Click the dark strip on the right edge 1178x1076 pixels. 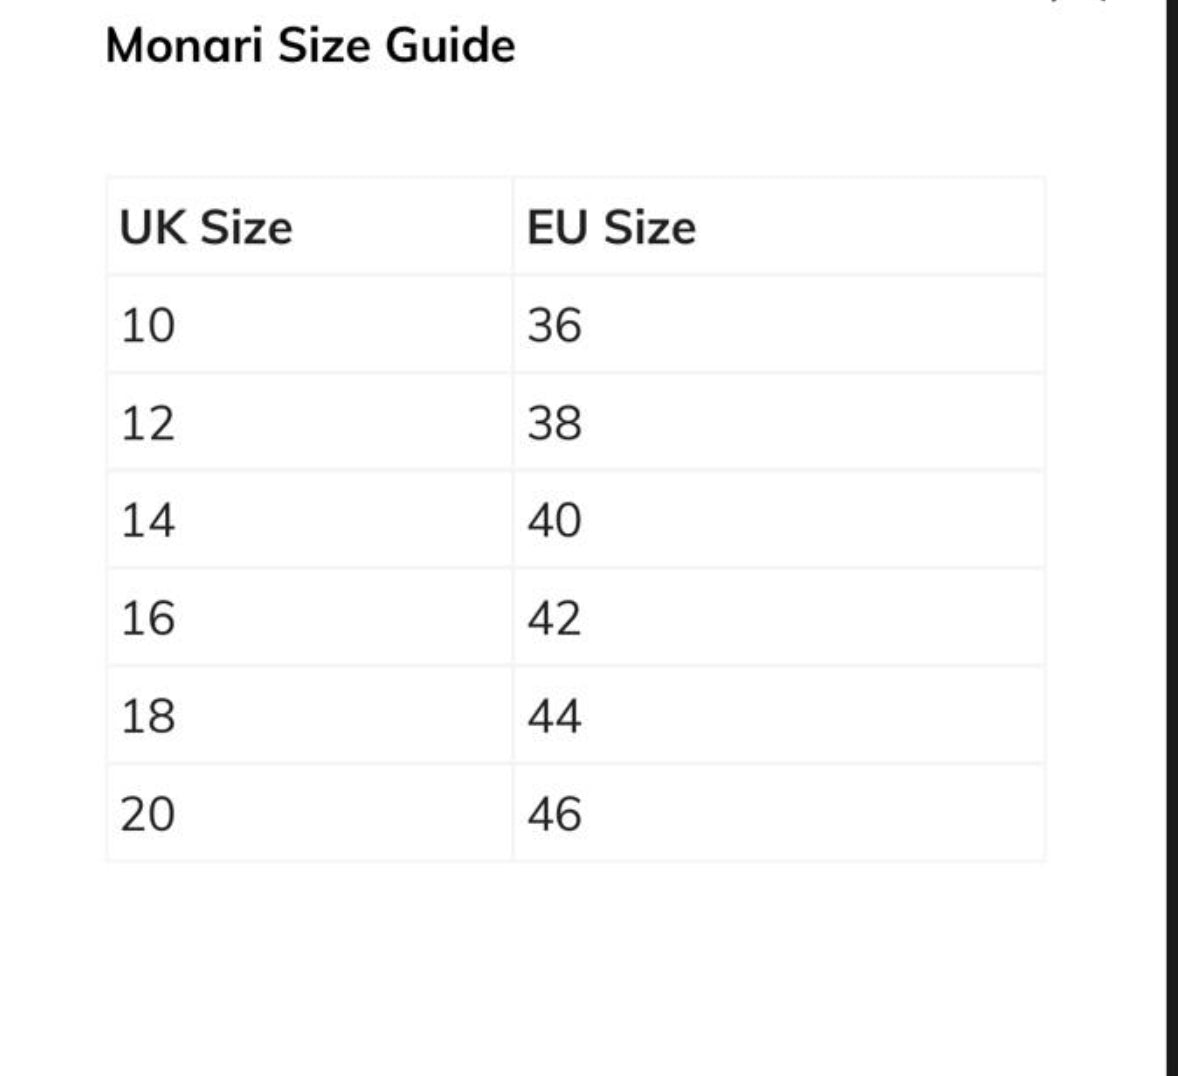pyautogui.click(x=1171, y=540)
